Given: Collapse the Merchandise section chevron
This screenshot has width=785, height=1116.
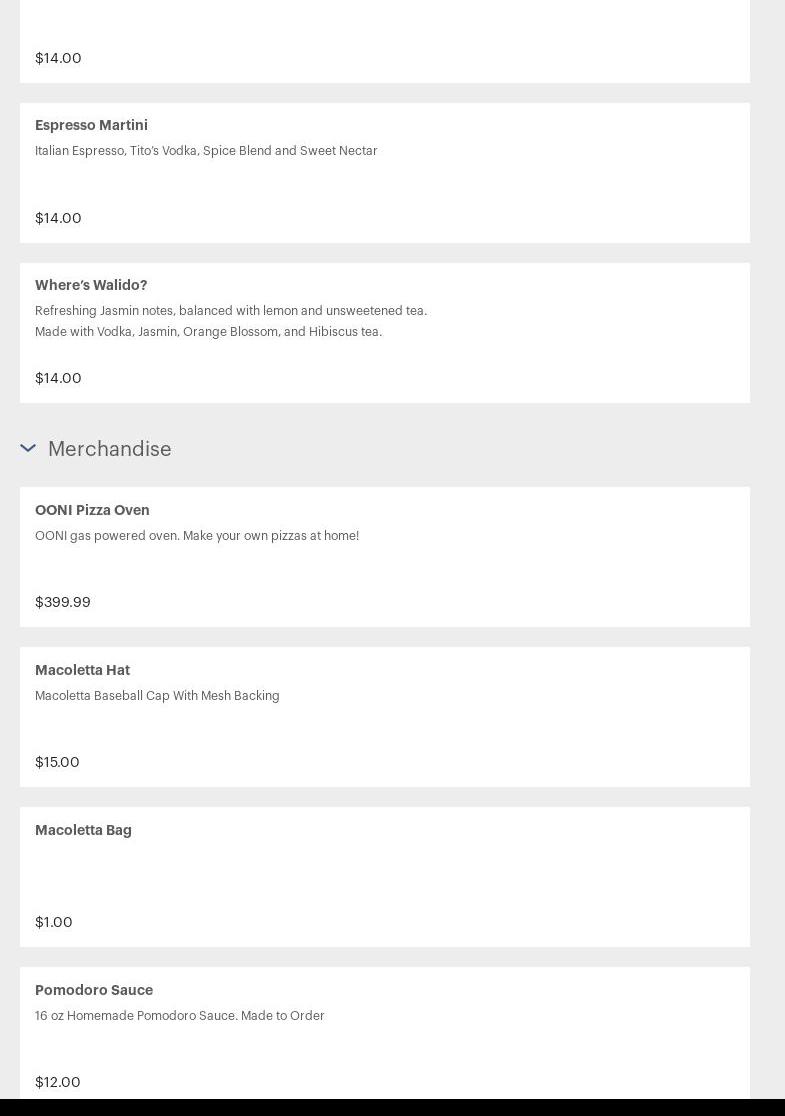Looking at the screenshot, I should (28, 448).
